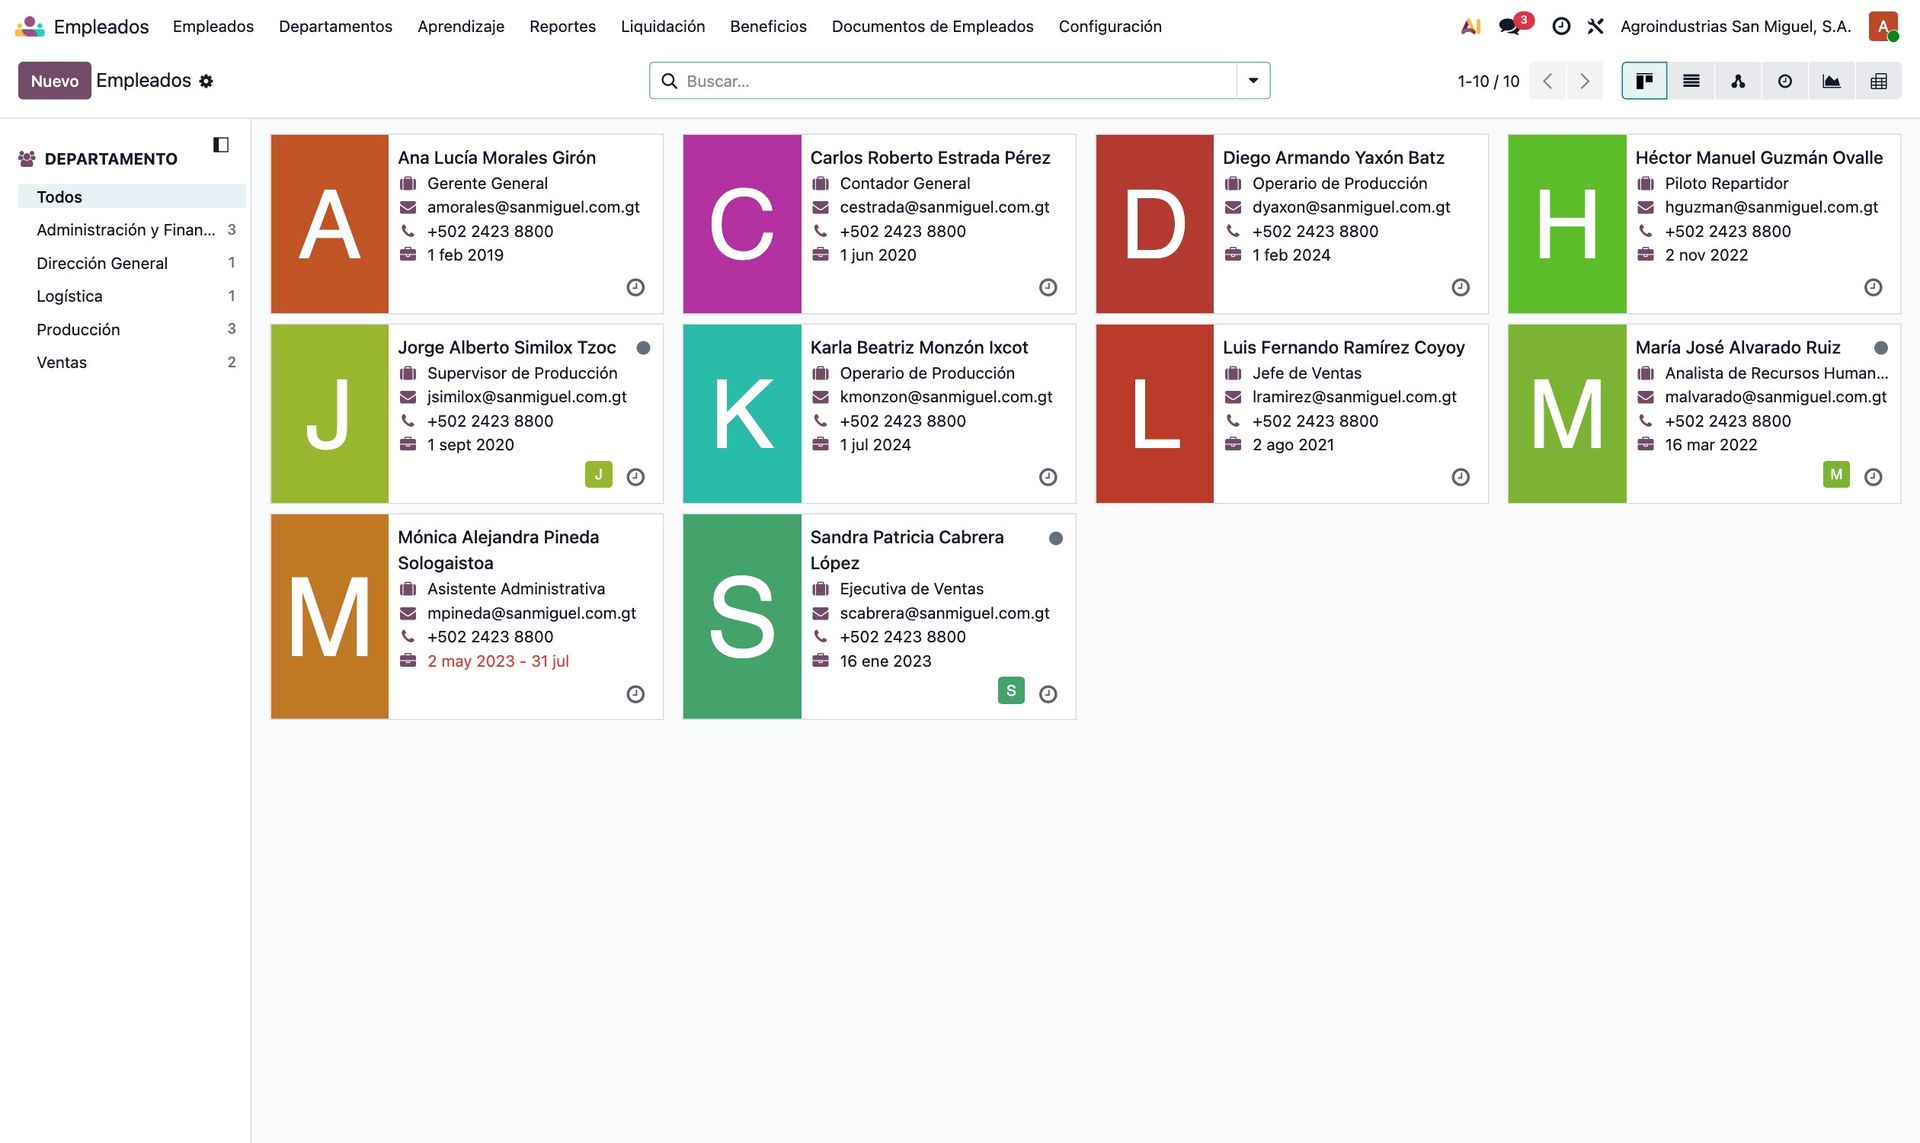Open activity clock on Héctor Manuel Guzmán card
The image size is (1920, 1143).
pos(1873,287)
